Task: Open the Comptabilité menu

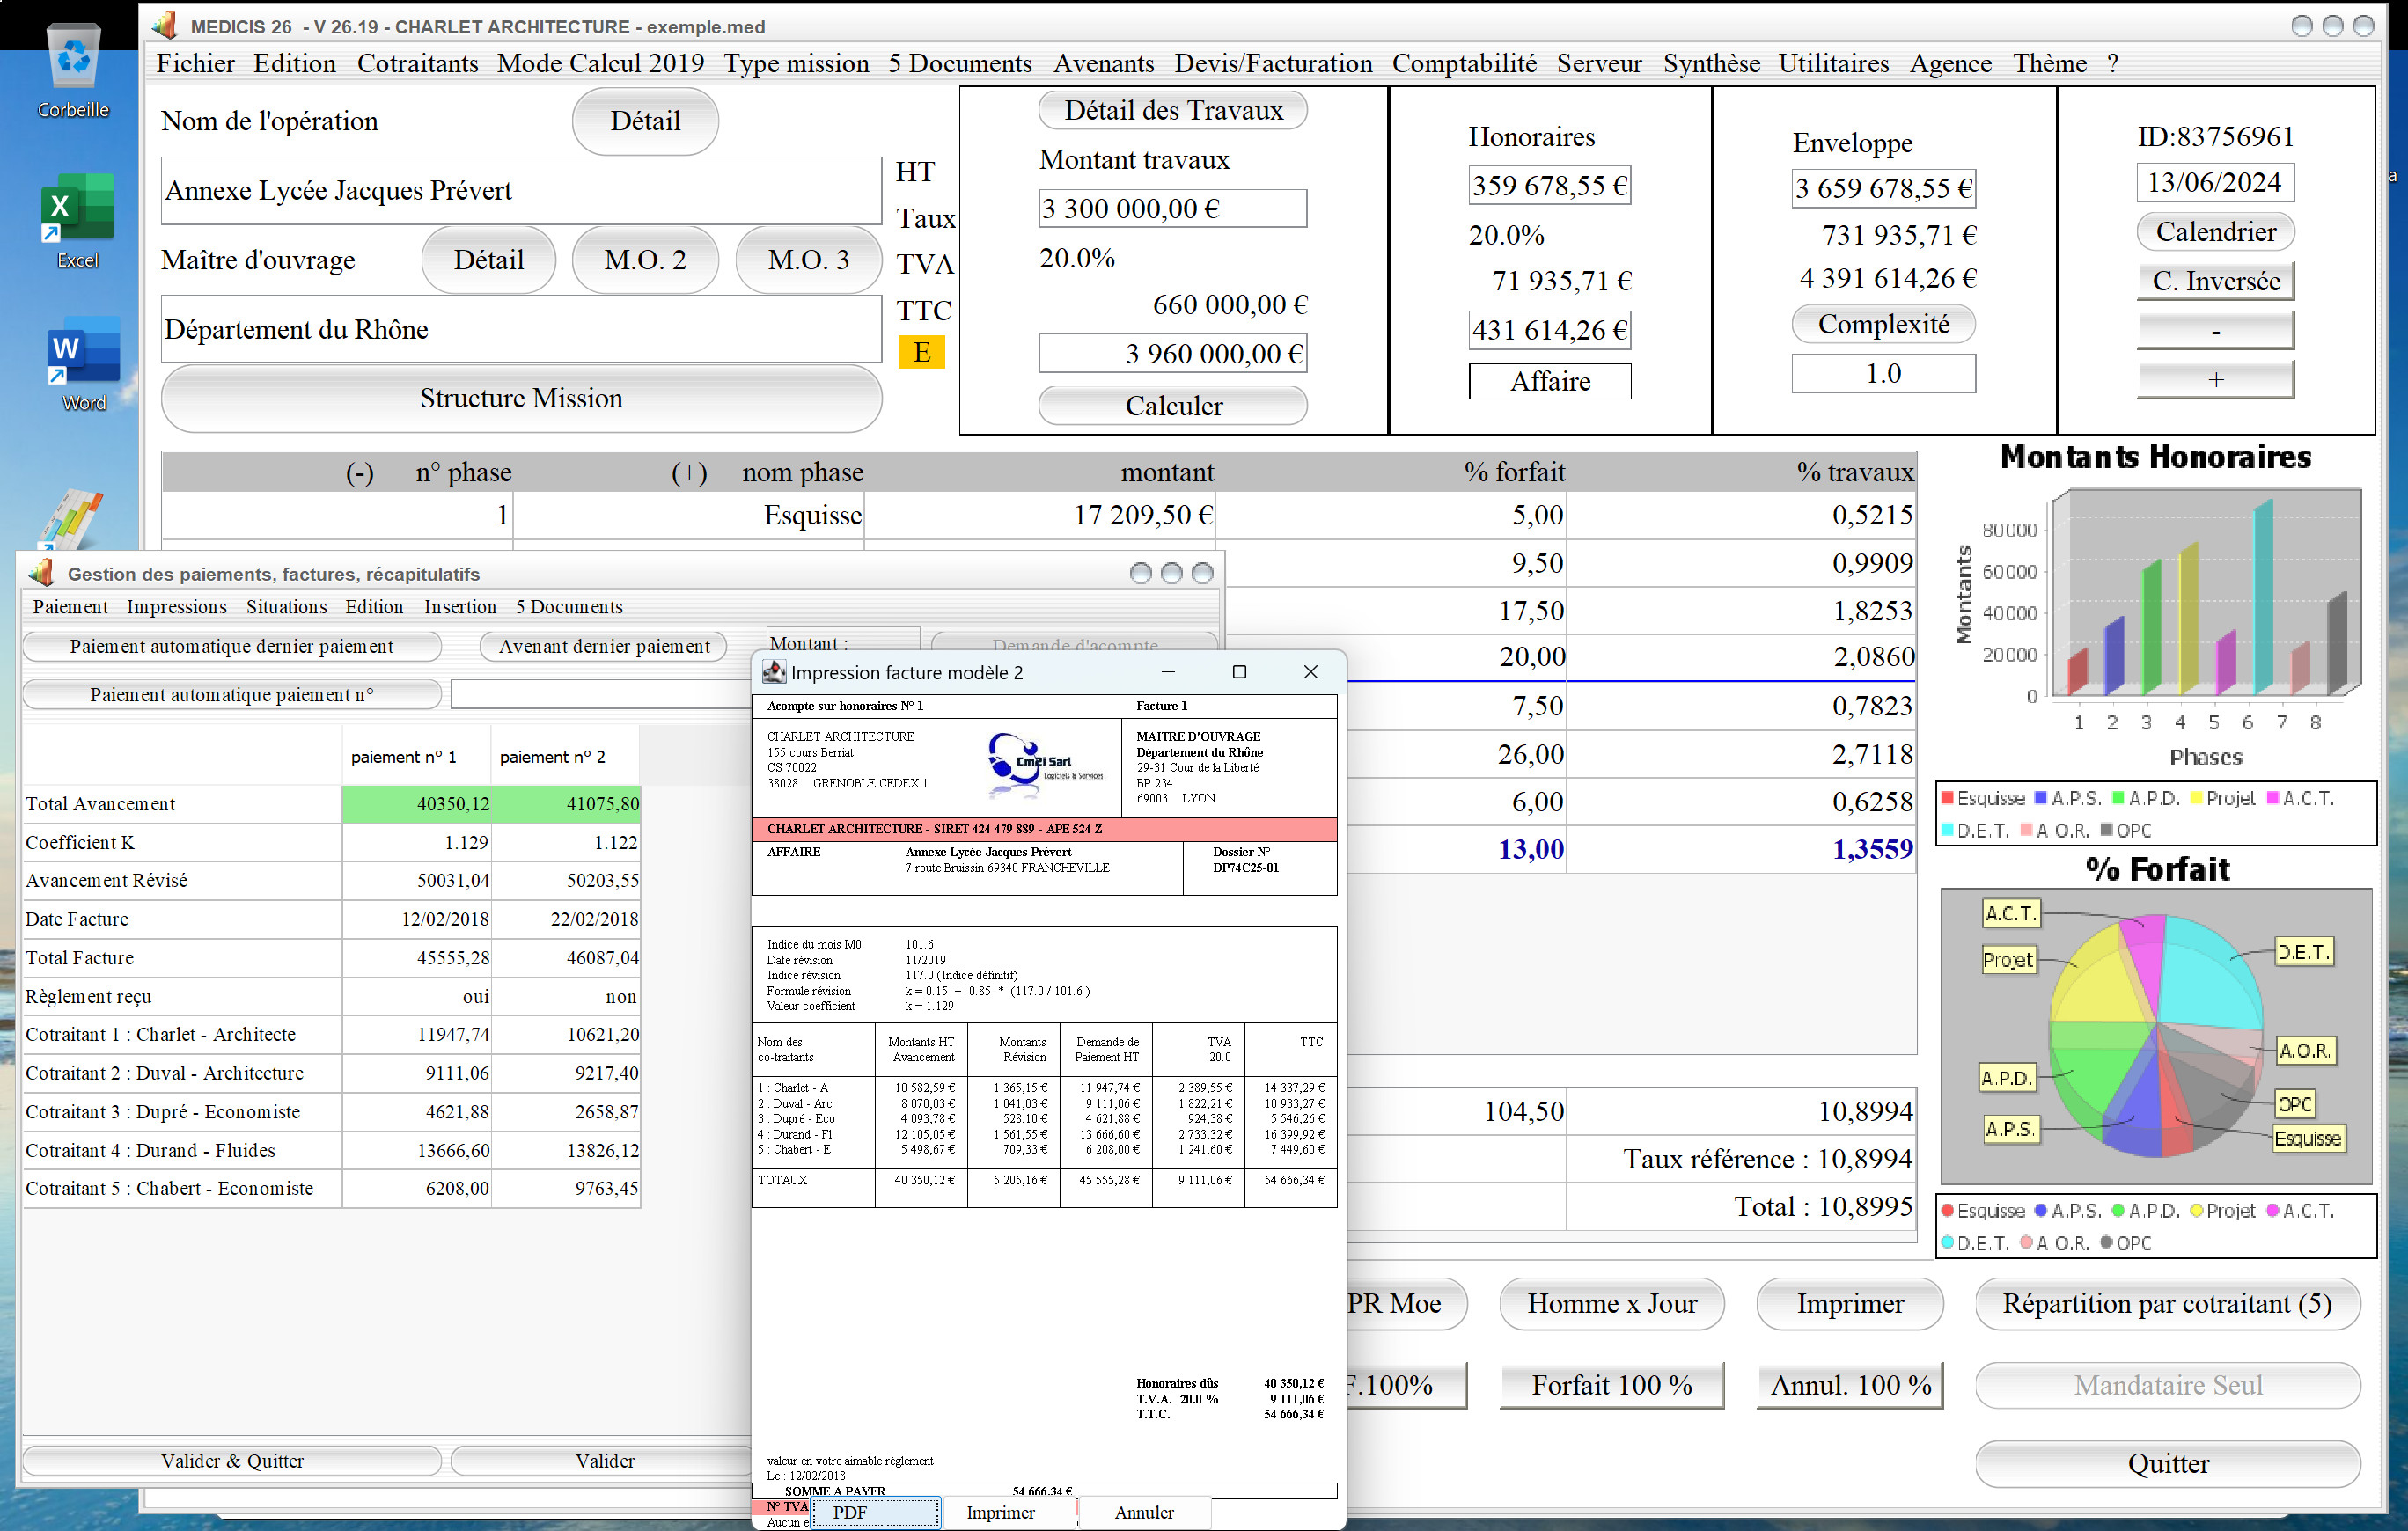Action: coord(1464,63)
